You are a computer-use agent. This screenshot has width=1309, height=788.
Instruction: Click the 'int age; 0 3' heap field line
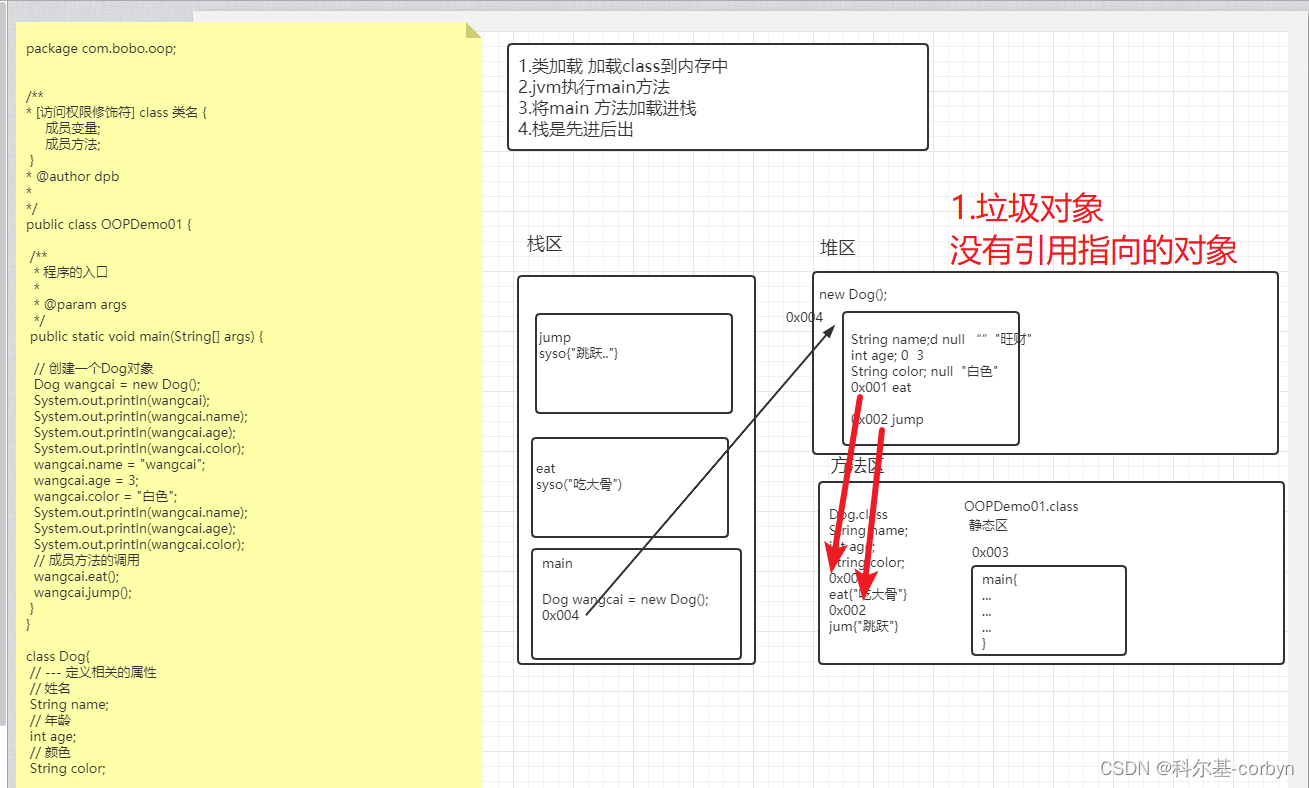coord(887,355)
